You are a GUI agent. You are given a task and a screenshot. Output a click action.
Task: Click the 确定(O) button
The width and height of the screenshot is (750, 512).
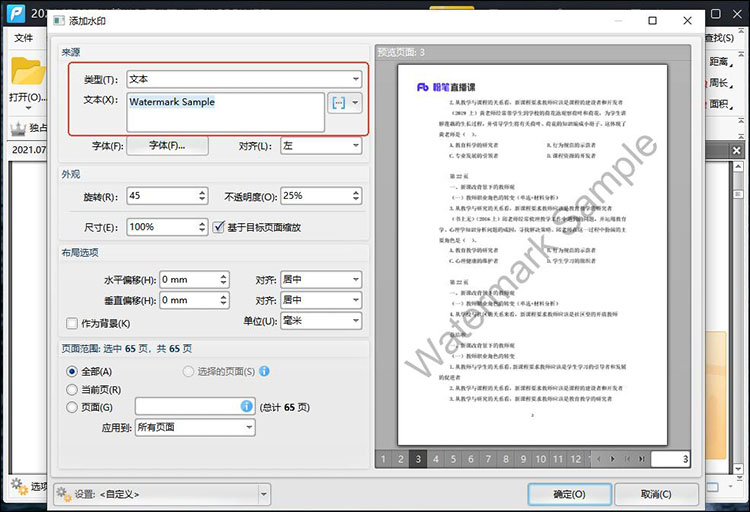569,494
